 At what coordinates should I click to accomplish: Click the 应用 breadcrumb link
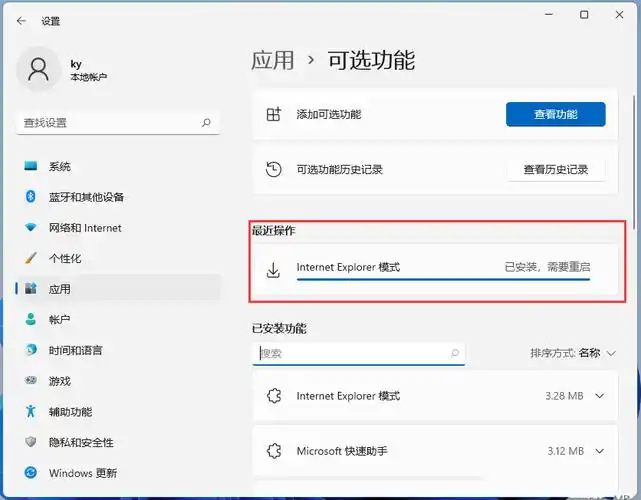click(x=273, y=60)
